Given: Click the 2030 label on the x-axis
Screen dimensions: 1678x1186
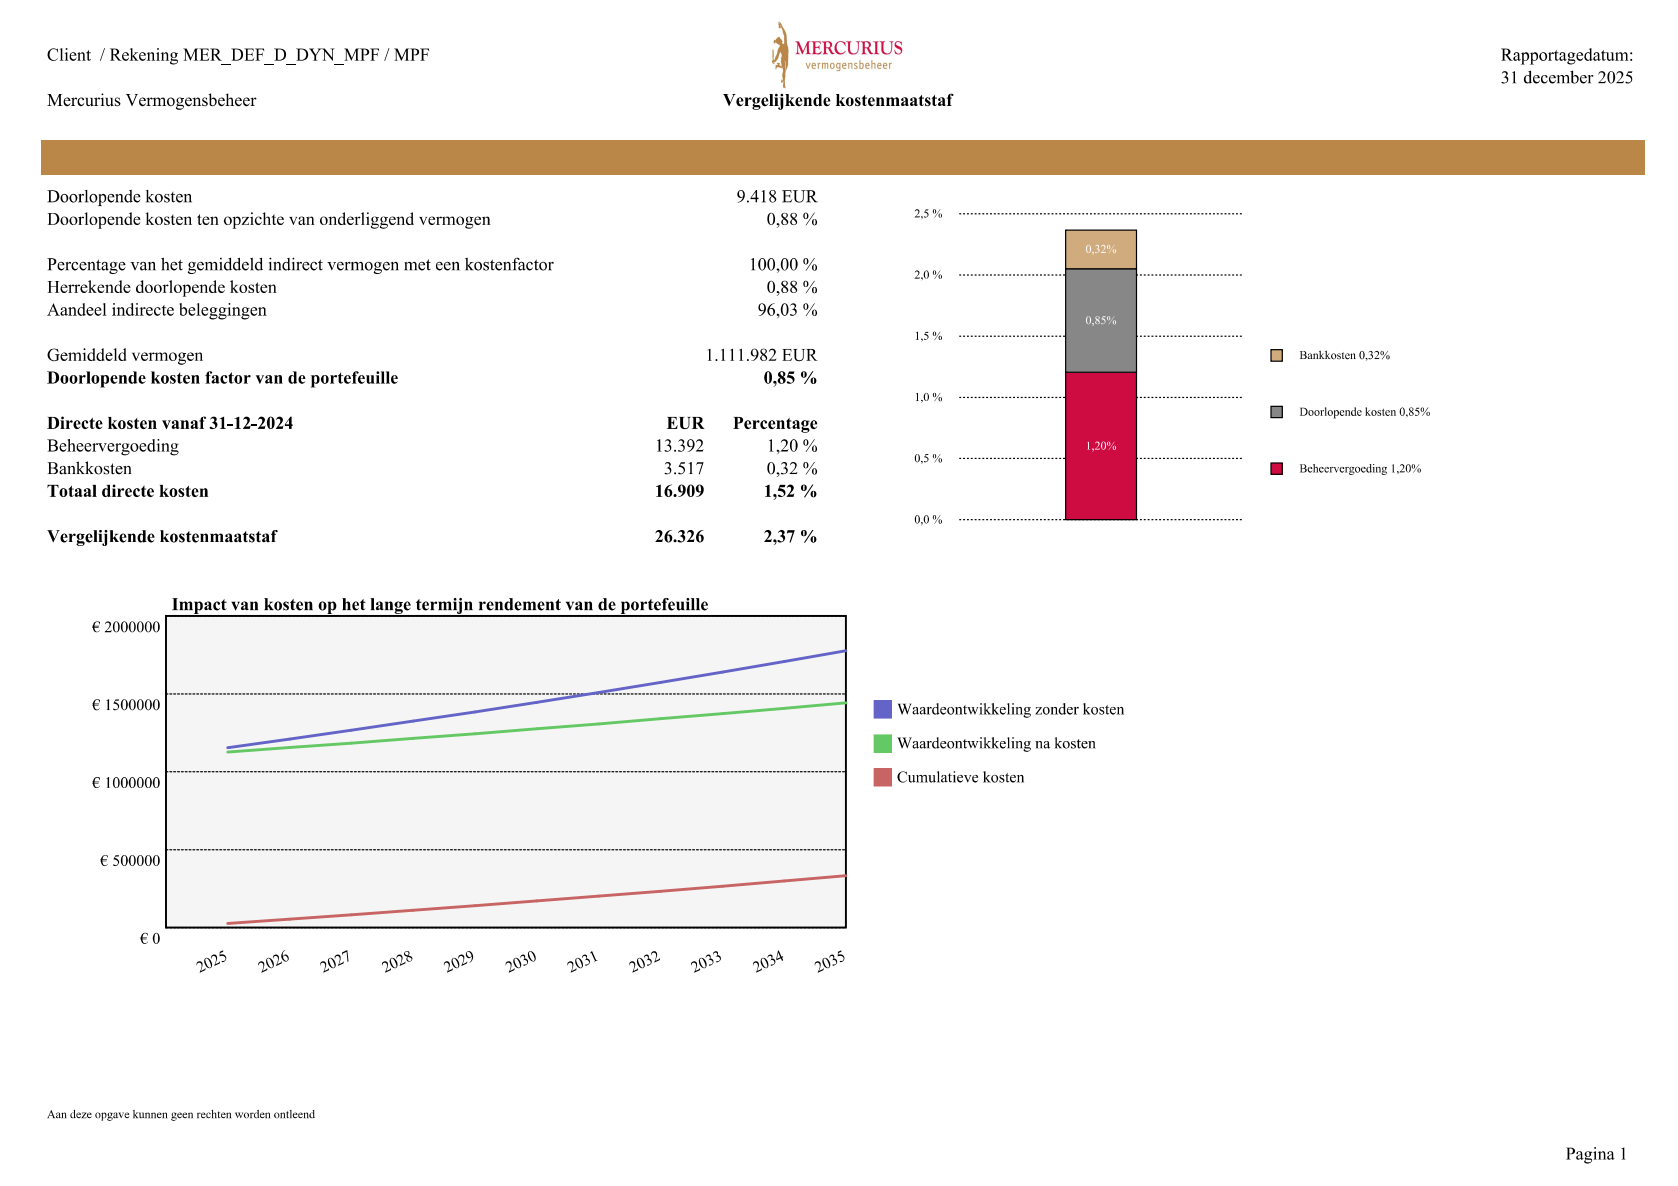Looking at the screenshot, I should click(521, 962).
